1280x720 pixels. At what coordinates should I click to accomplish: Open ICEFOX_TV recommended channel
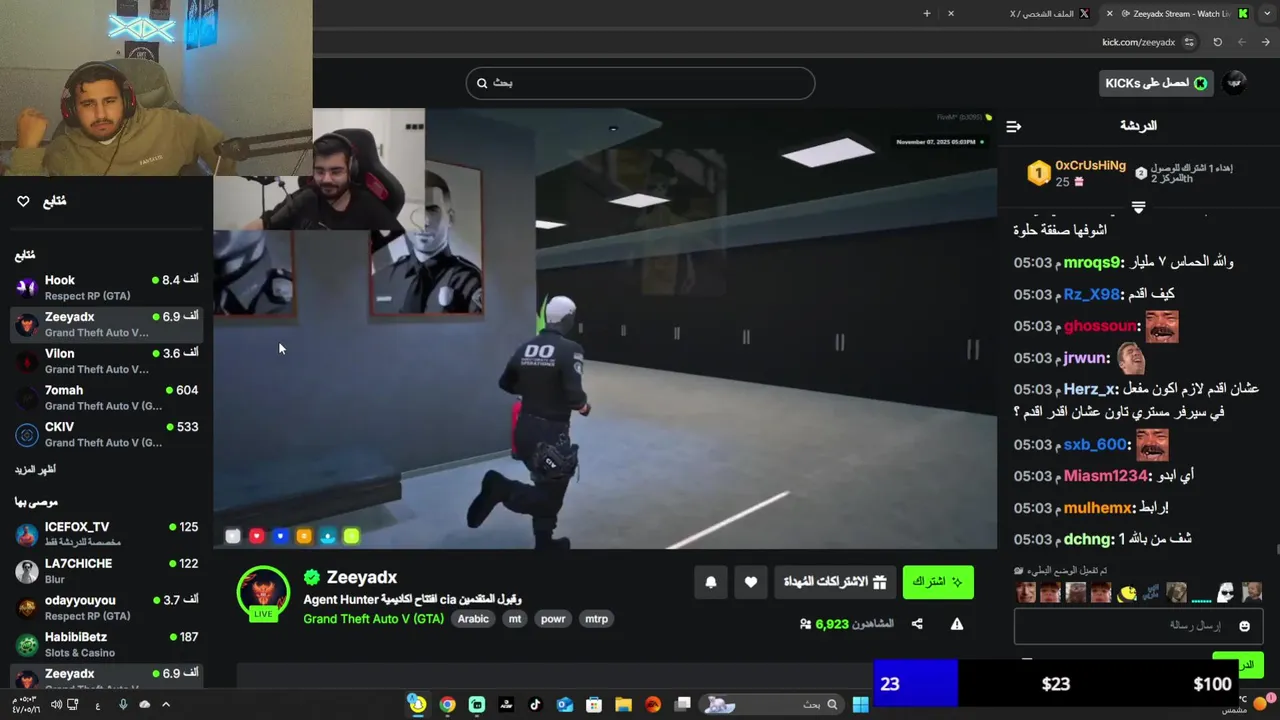point(105,534)
